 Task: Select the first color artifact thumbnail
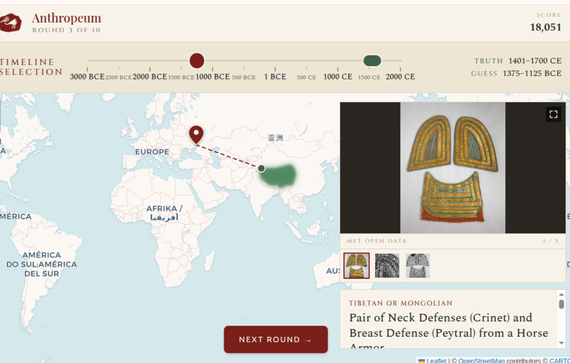[x=356, y=266]
